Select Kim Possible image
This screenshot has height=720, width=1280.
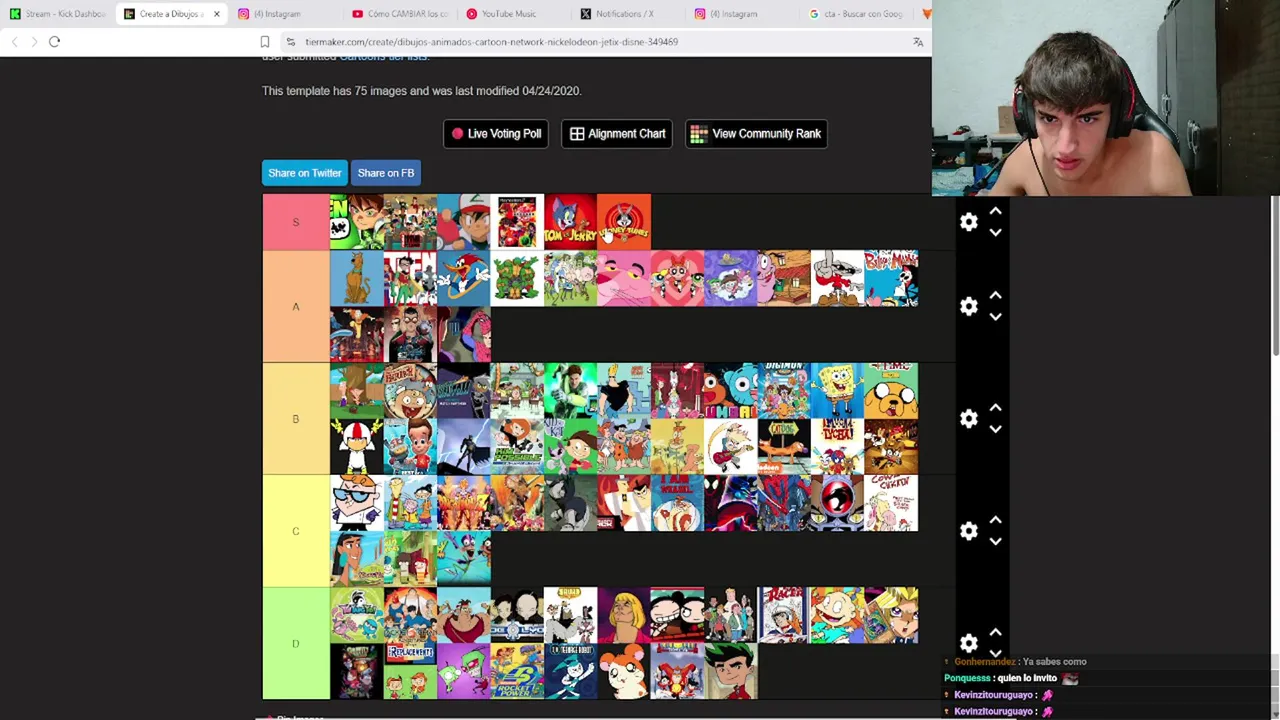pos(517,446)
